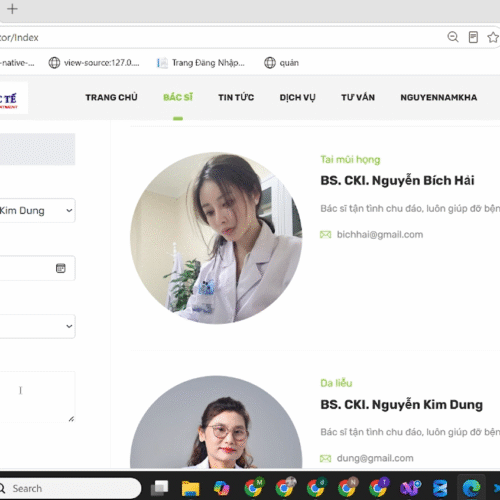Select the BÁC SĨ menu item
This screenshot has width=500, height=500.
point(178,97)
